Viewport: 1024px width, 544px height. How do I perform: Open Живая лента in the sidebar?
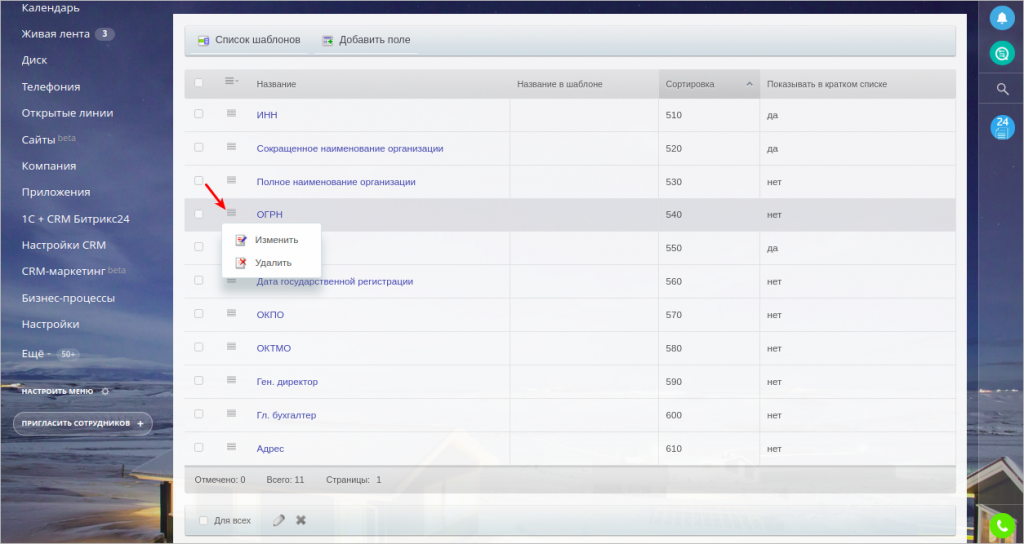(x=56, y=34)
